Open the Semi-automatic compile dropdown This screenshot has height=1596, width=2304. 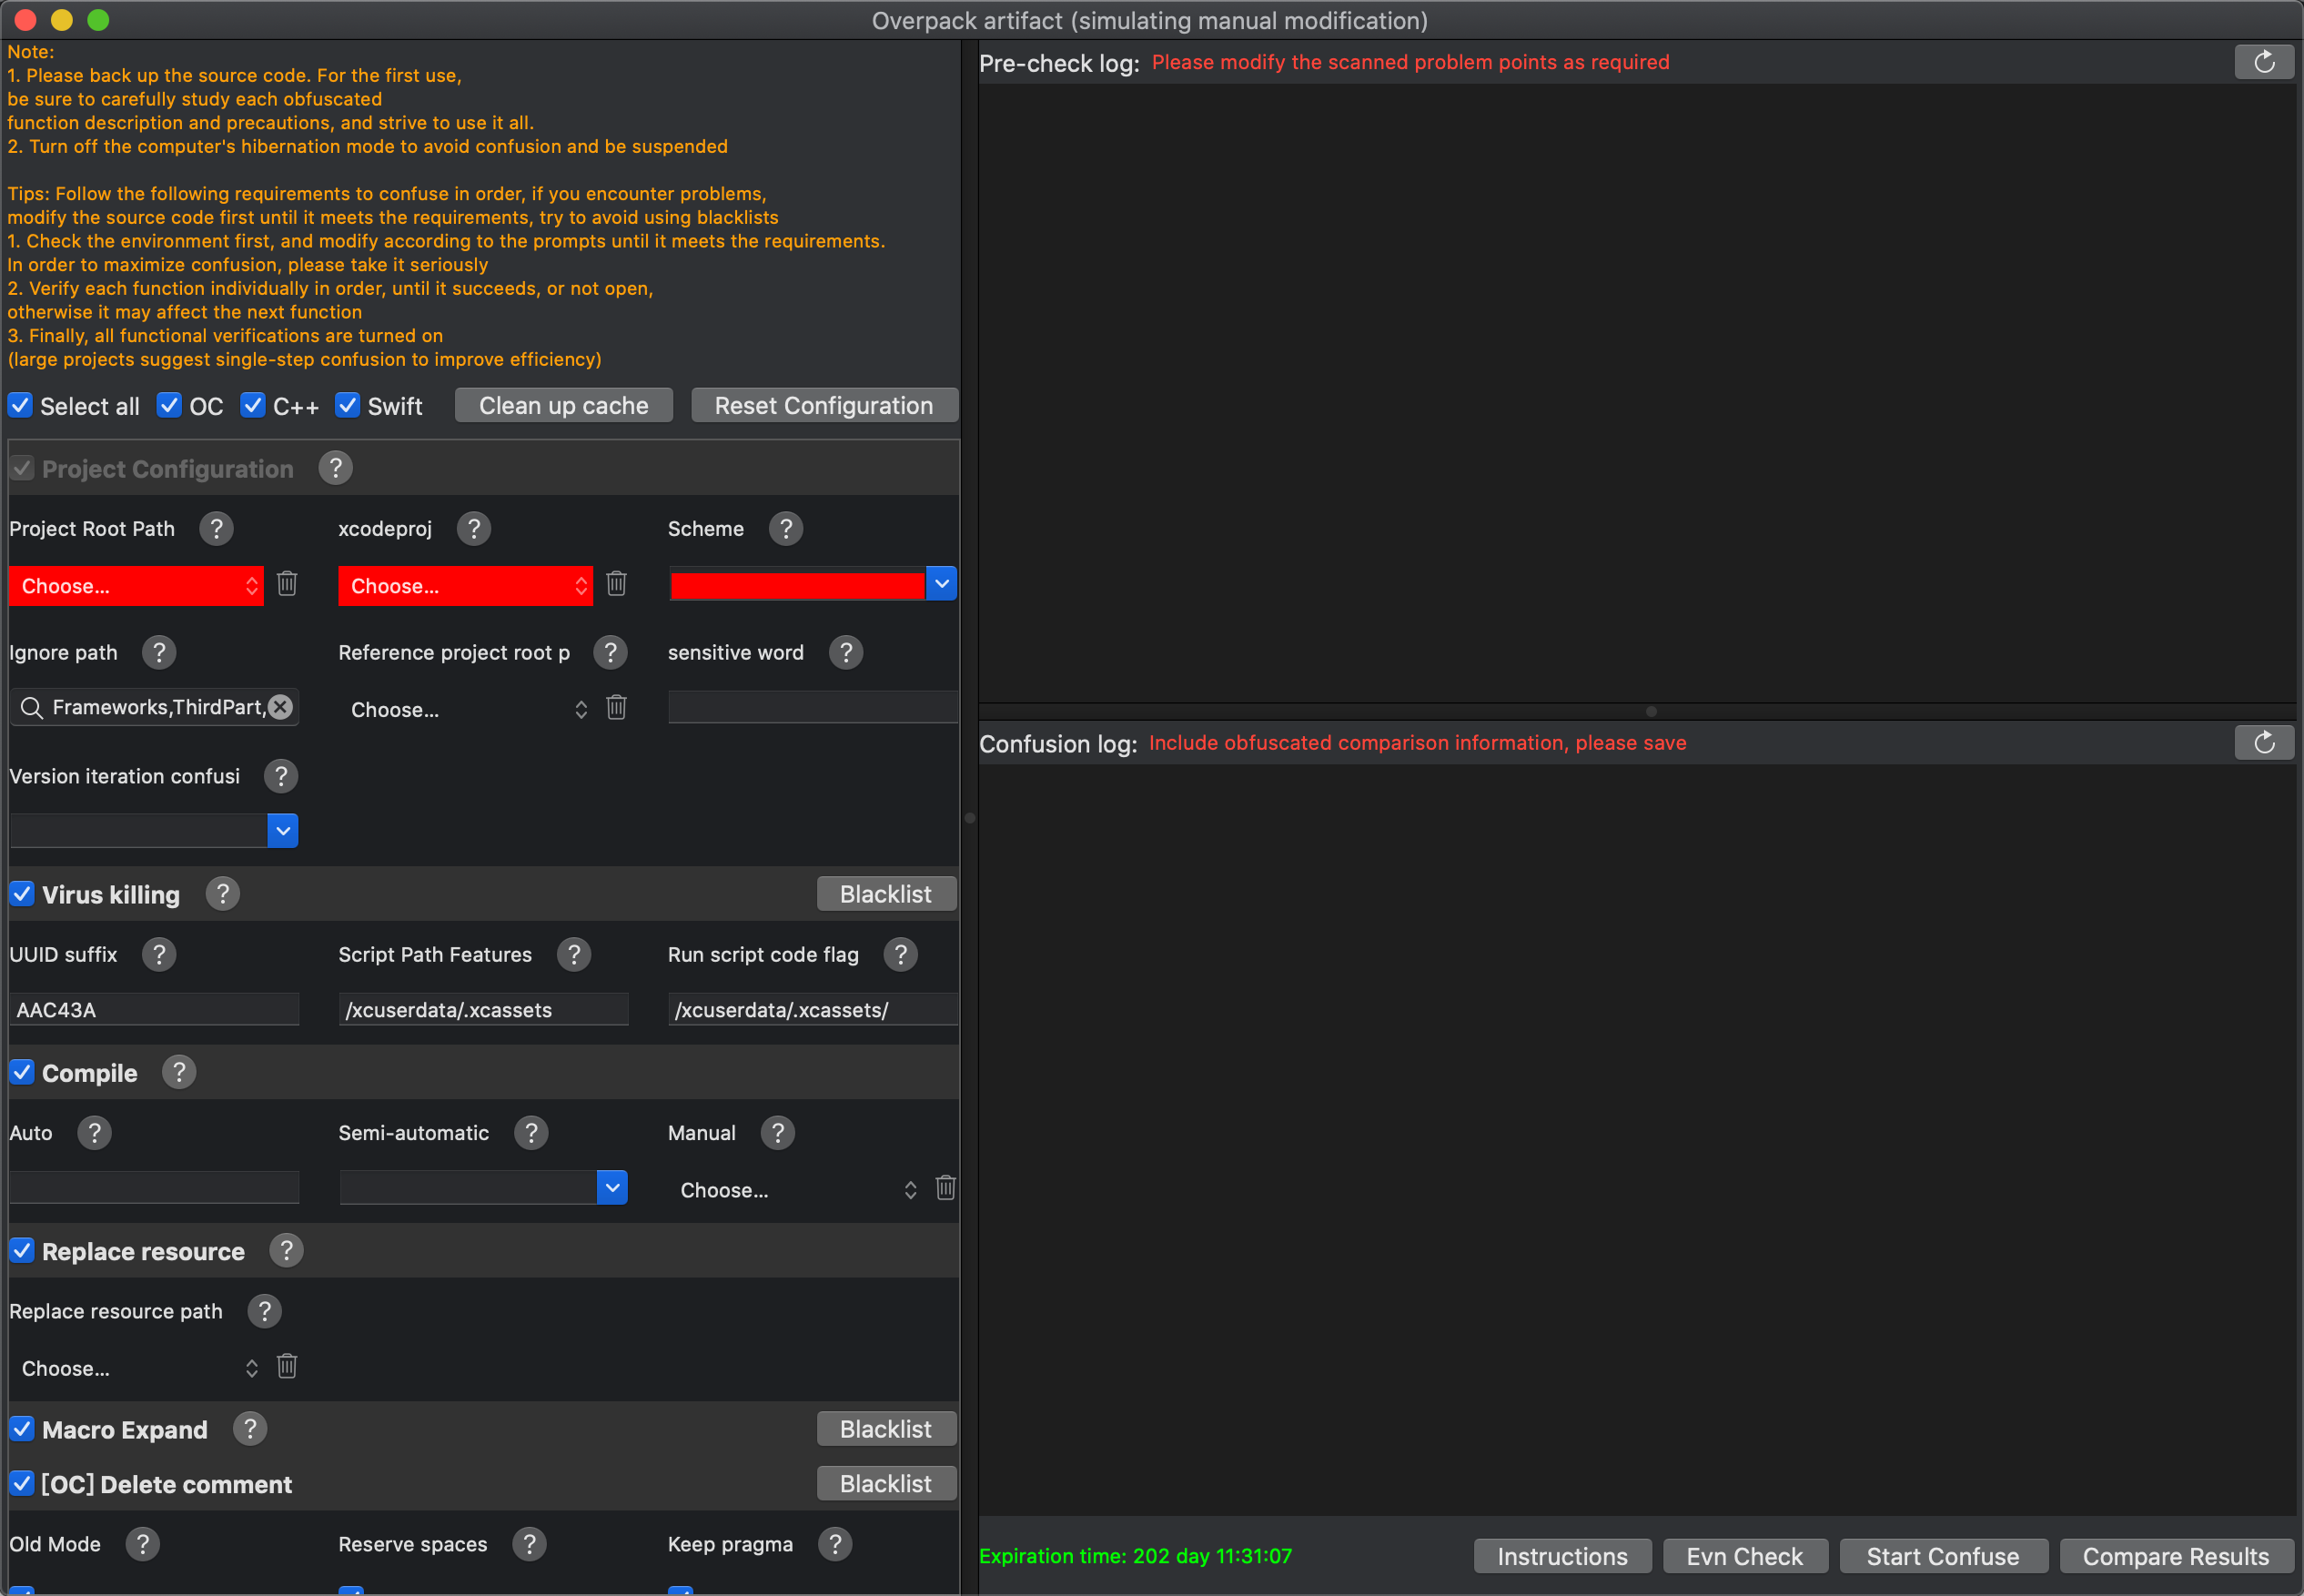tap(612, 1188)
